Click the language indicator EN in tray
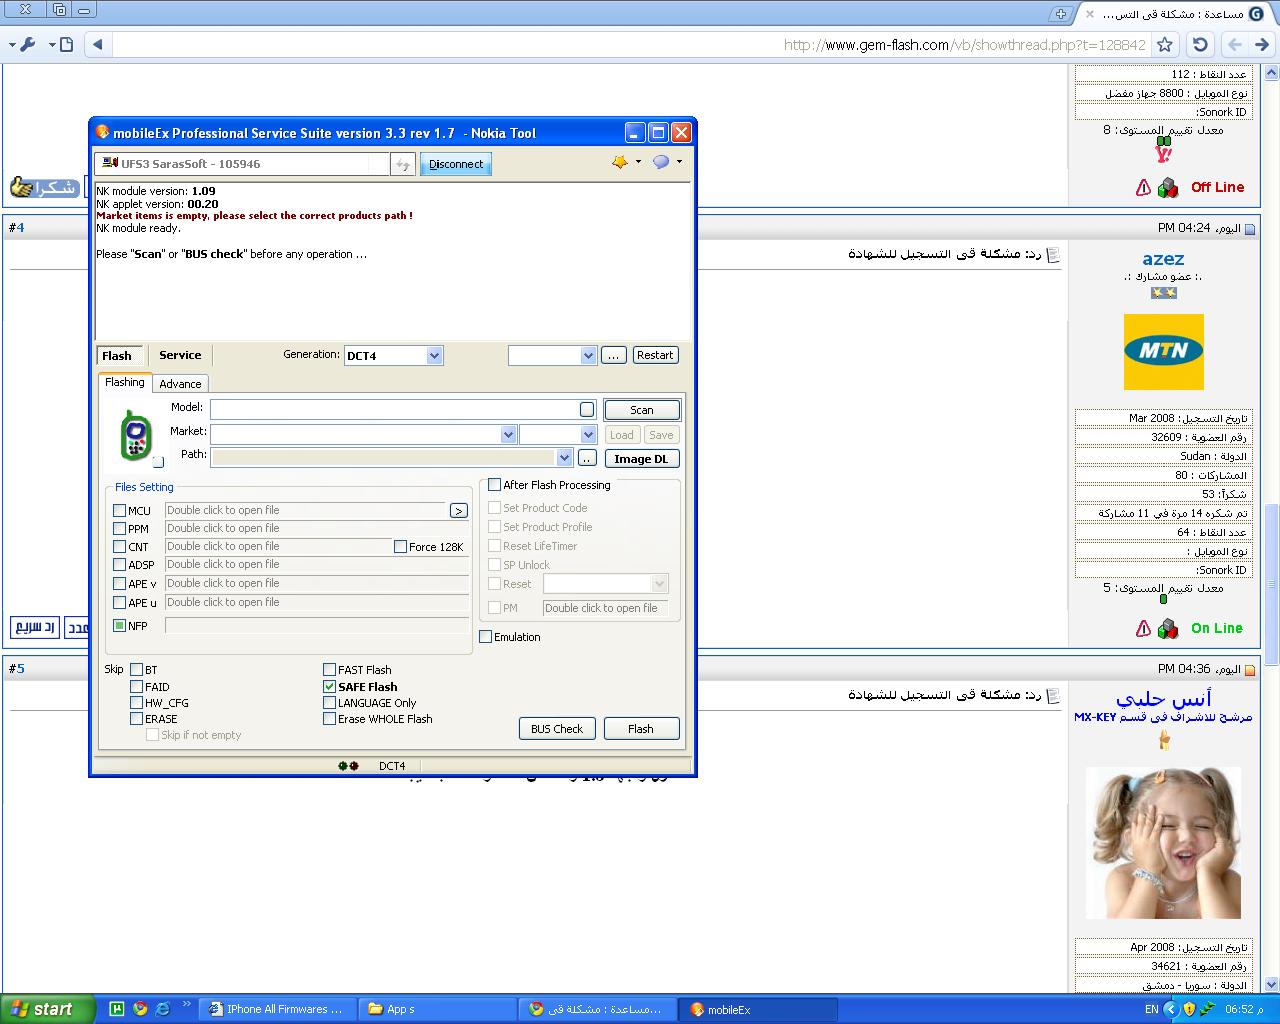 tap(1152, 1009)
